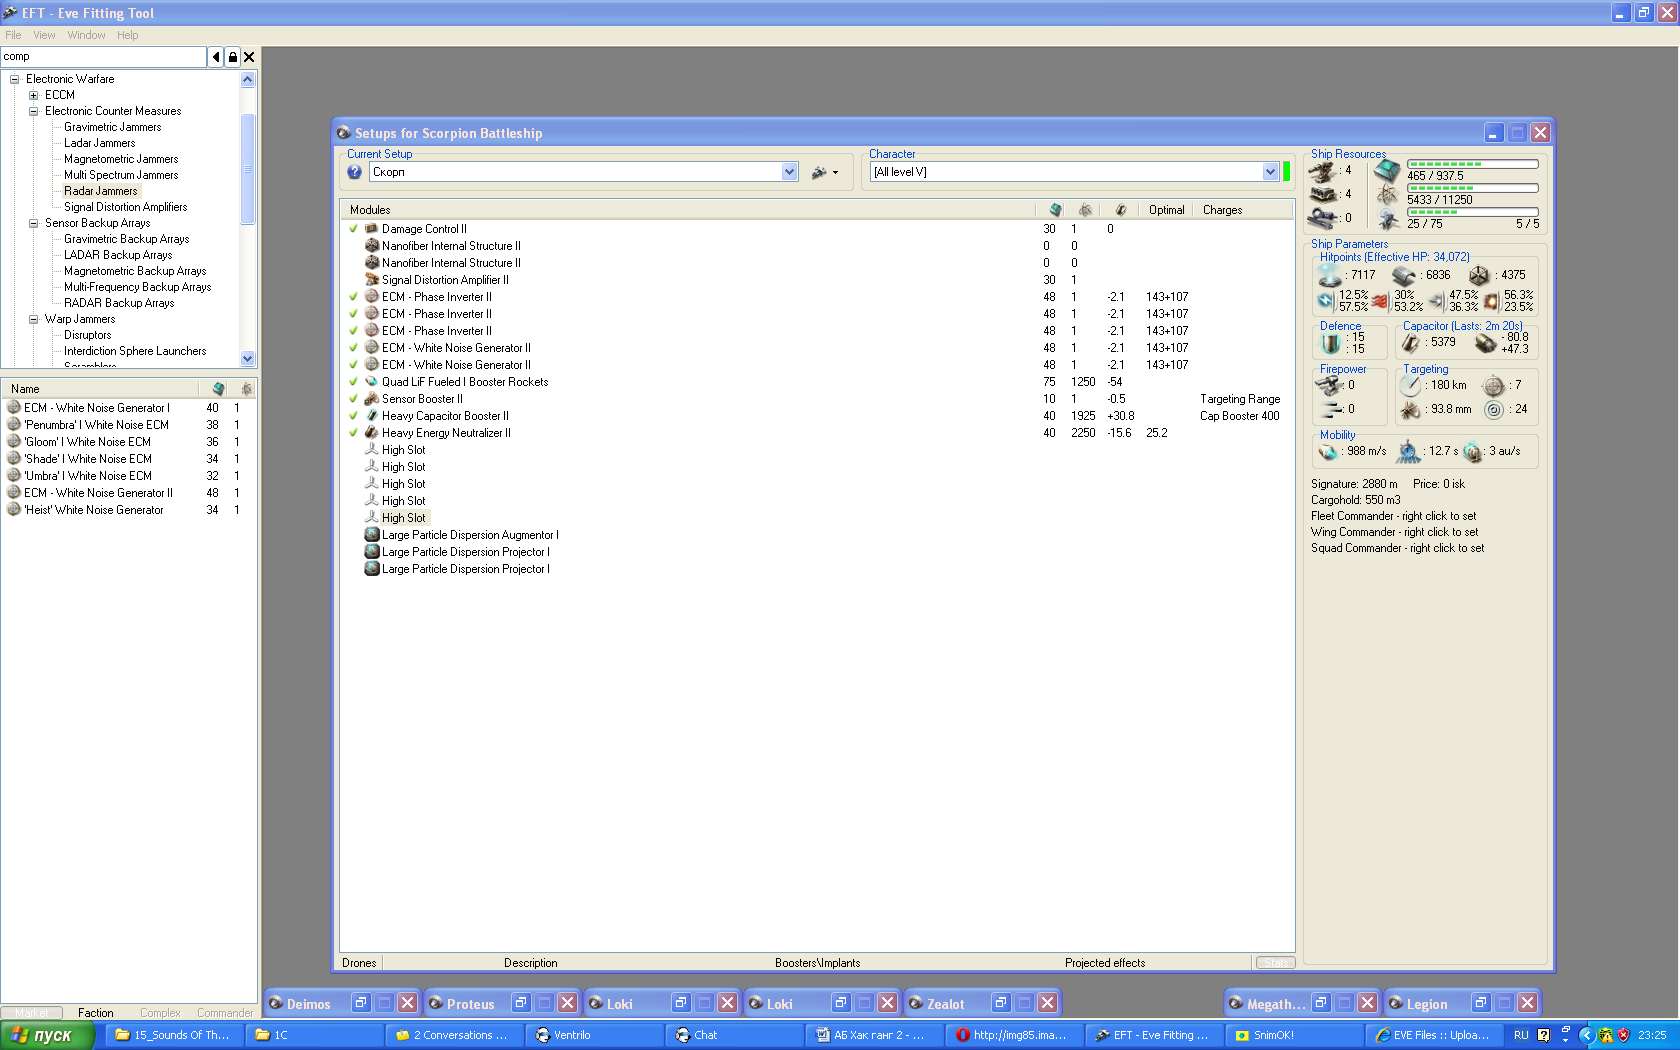Viewport: 1680px width, 1050px height.
Task: Click the lock icon next to search box
Action: tap(232, 57)
